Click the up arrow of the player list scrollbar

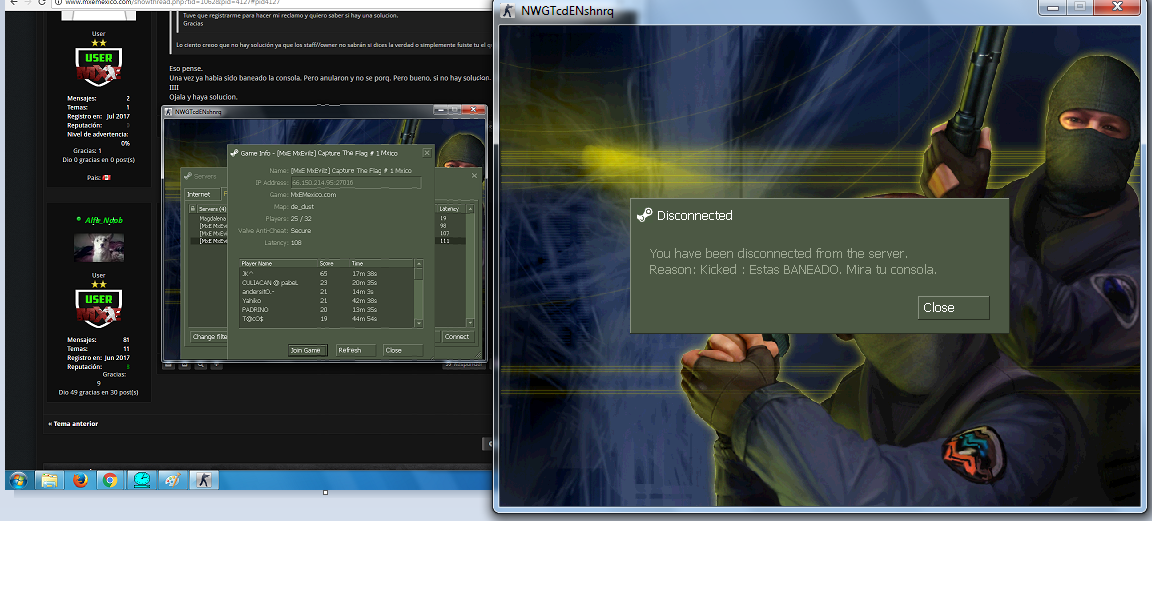419,264
